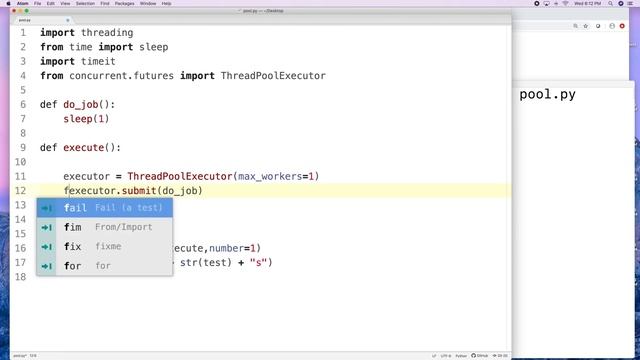Click 'number=1' on line 16
Image resolution: width=640 pixels, height=360 pixels.
pos(232,248)
